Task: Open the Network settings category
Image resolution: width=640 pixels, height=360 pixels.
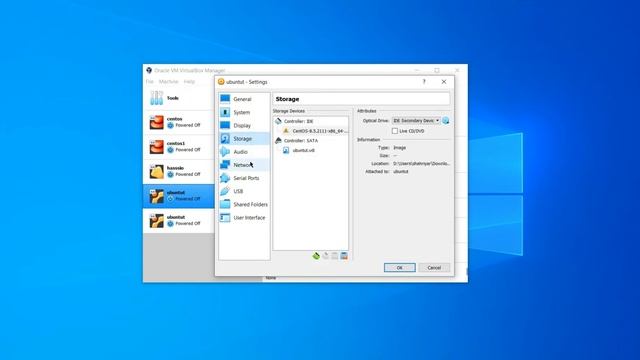Action: pyautogui.click(x=244, y=165)
